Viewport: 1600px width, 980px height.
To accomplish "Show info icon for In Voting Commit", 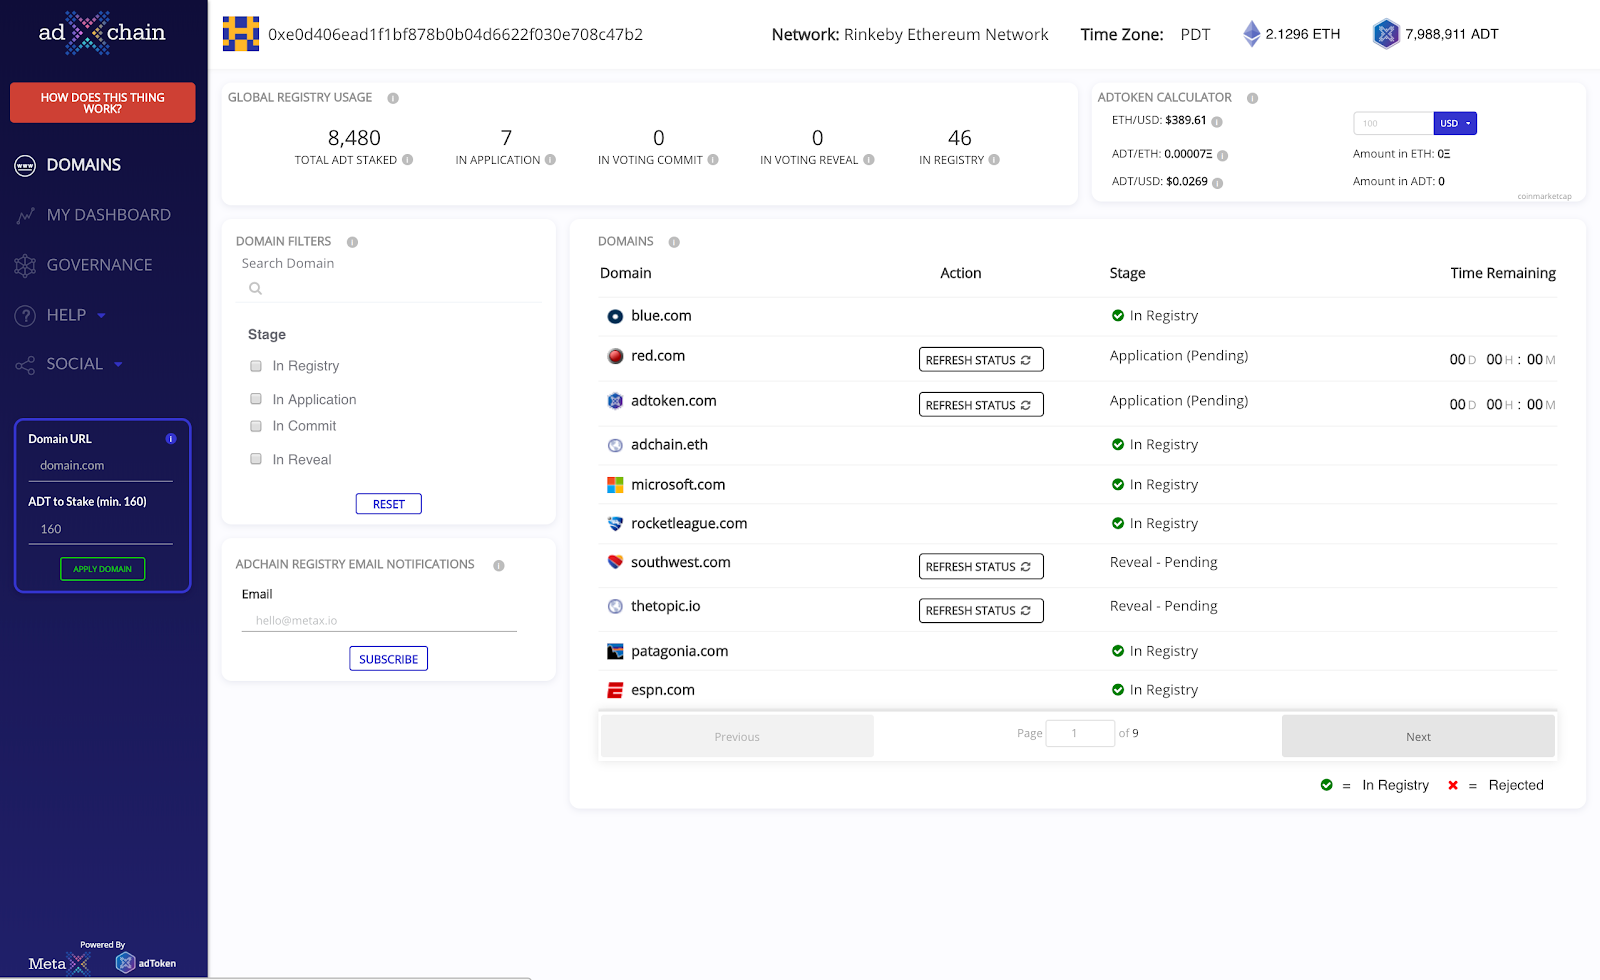I will (713, 160).
